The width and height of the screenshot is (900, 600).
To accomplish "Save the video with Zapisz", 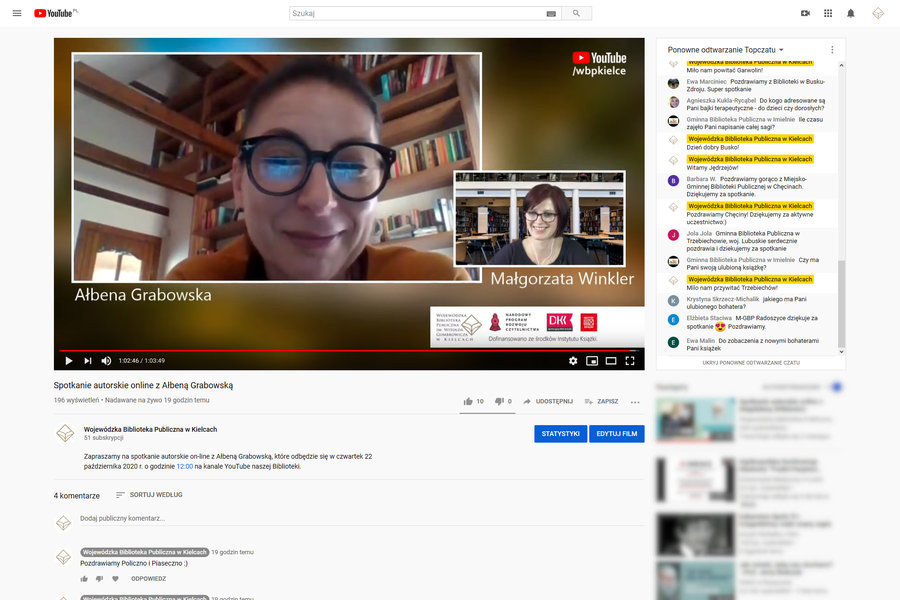I will point(601,401).
